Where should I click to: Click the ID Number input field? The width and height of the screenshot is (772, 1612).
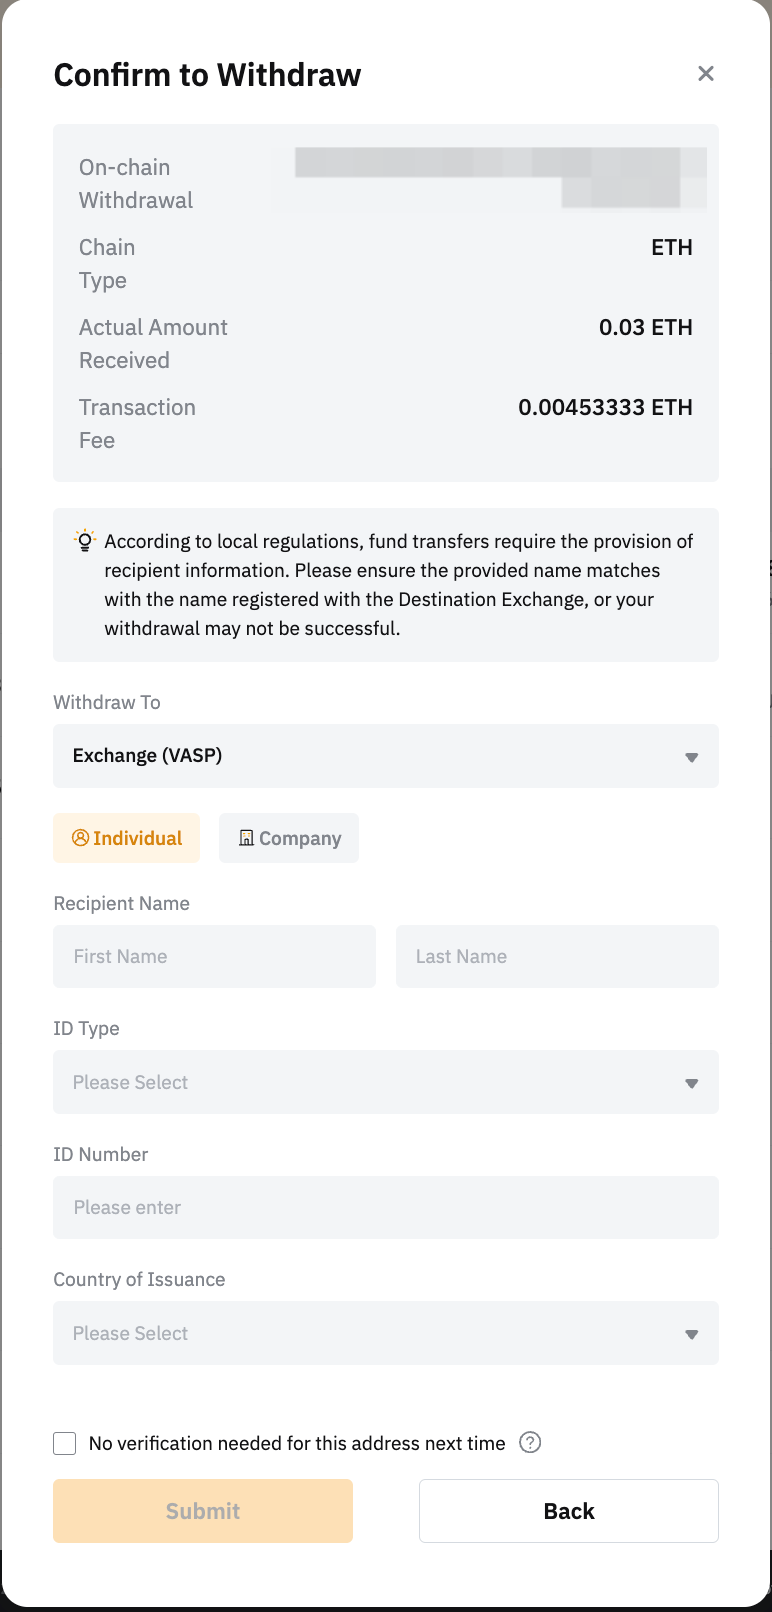click(x=385, y=1207)
